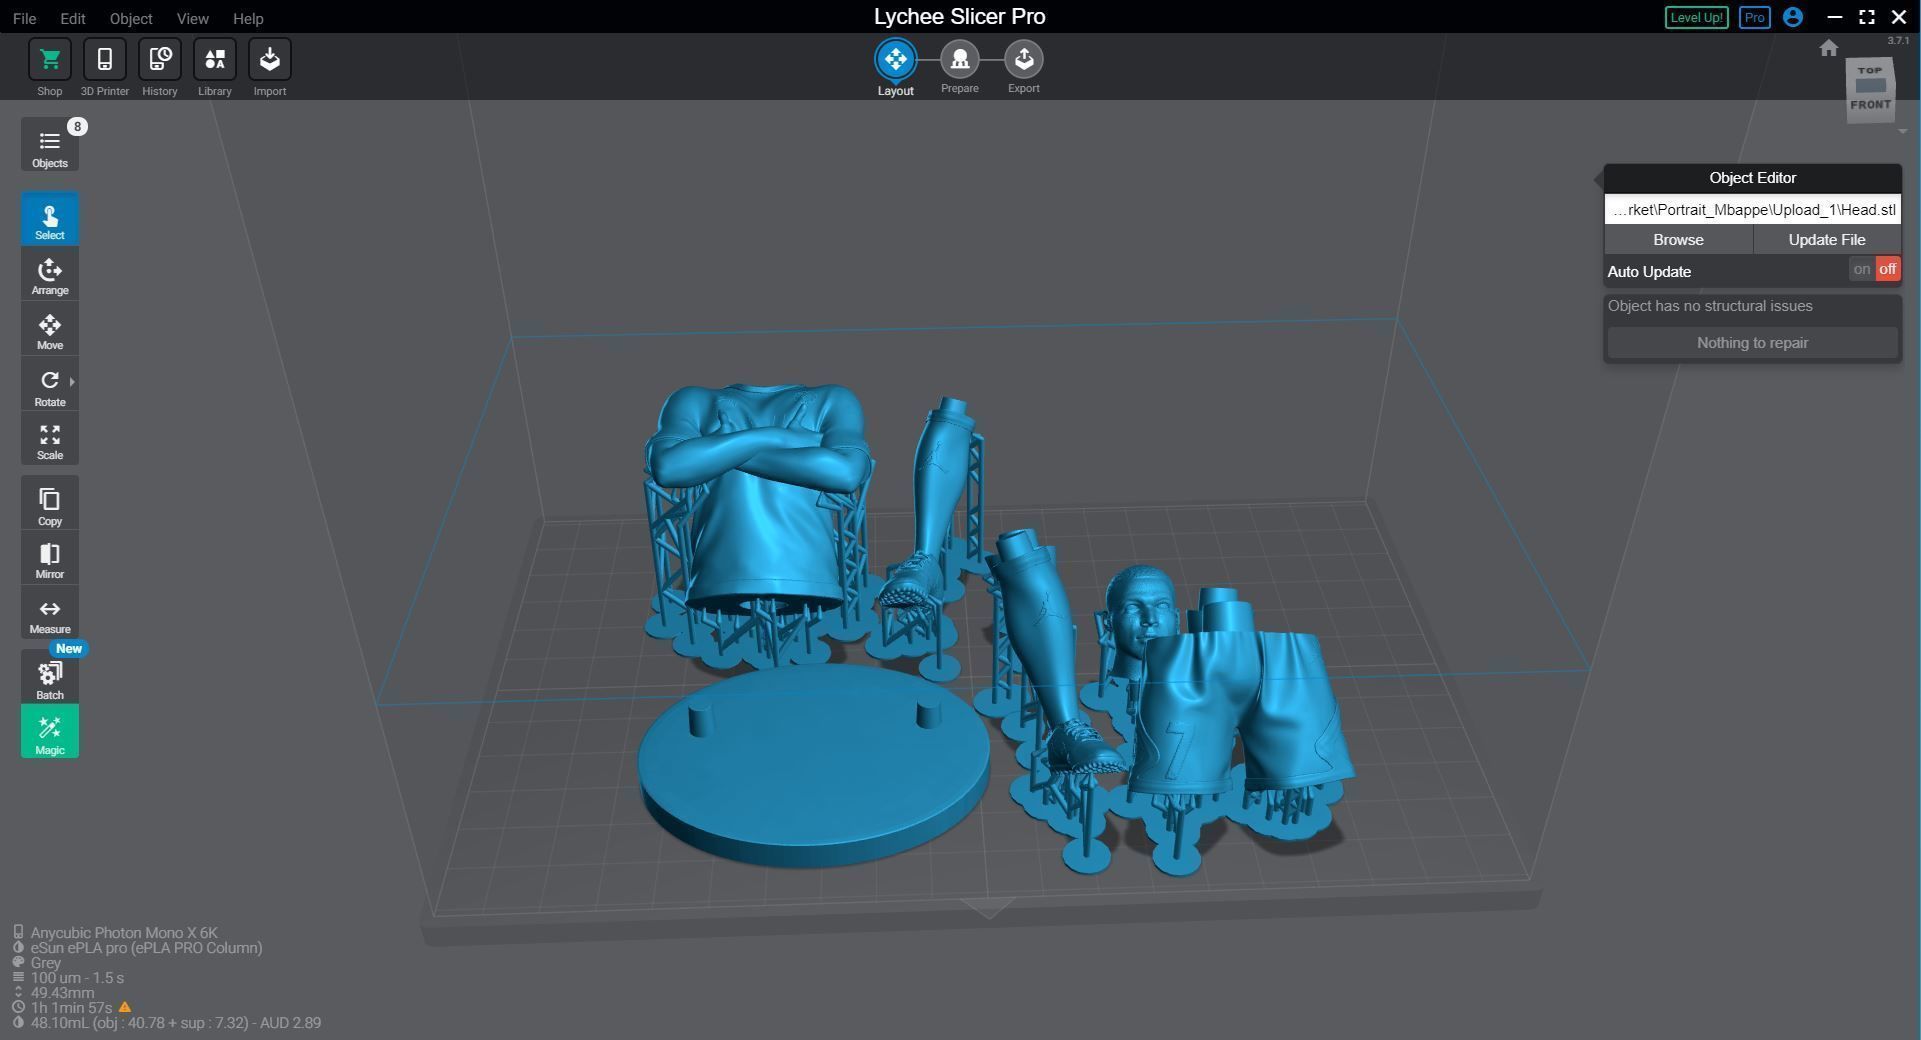Image resolution: width=1921 pixels, height=1040 pixels.
Task: Open the View menu
Action: pyautogui.click(x=192, y=18)
